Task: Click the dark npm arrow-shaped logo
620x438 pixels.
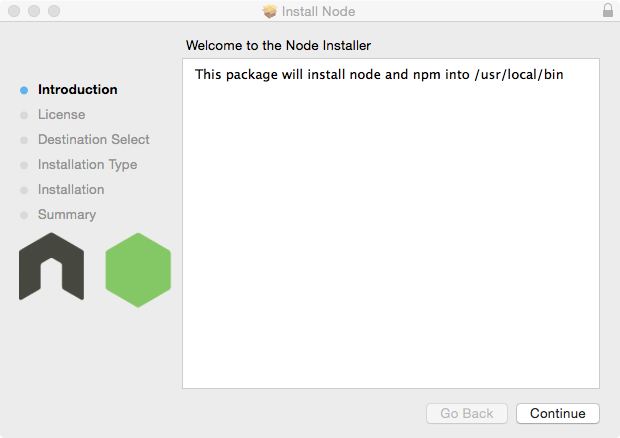Action: coord(51,267)
